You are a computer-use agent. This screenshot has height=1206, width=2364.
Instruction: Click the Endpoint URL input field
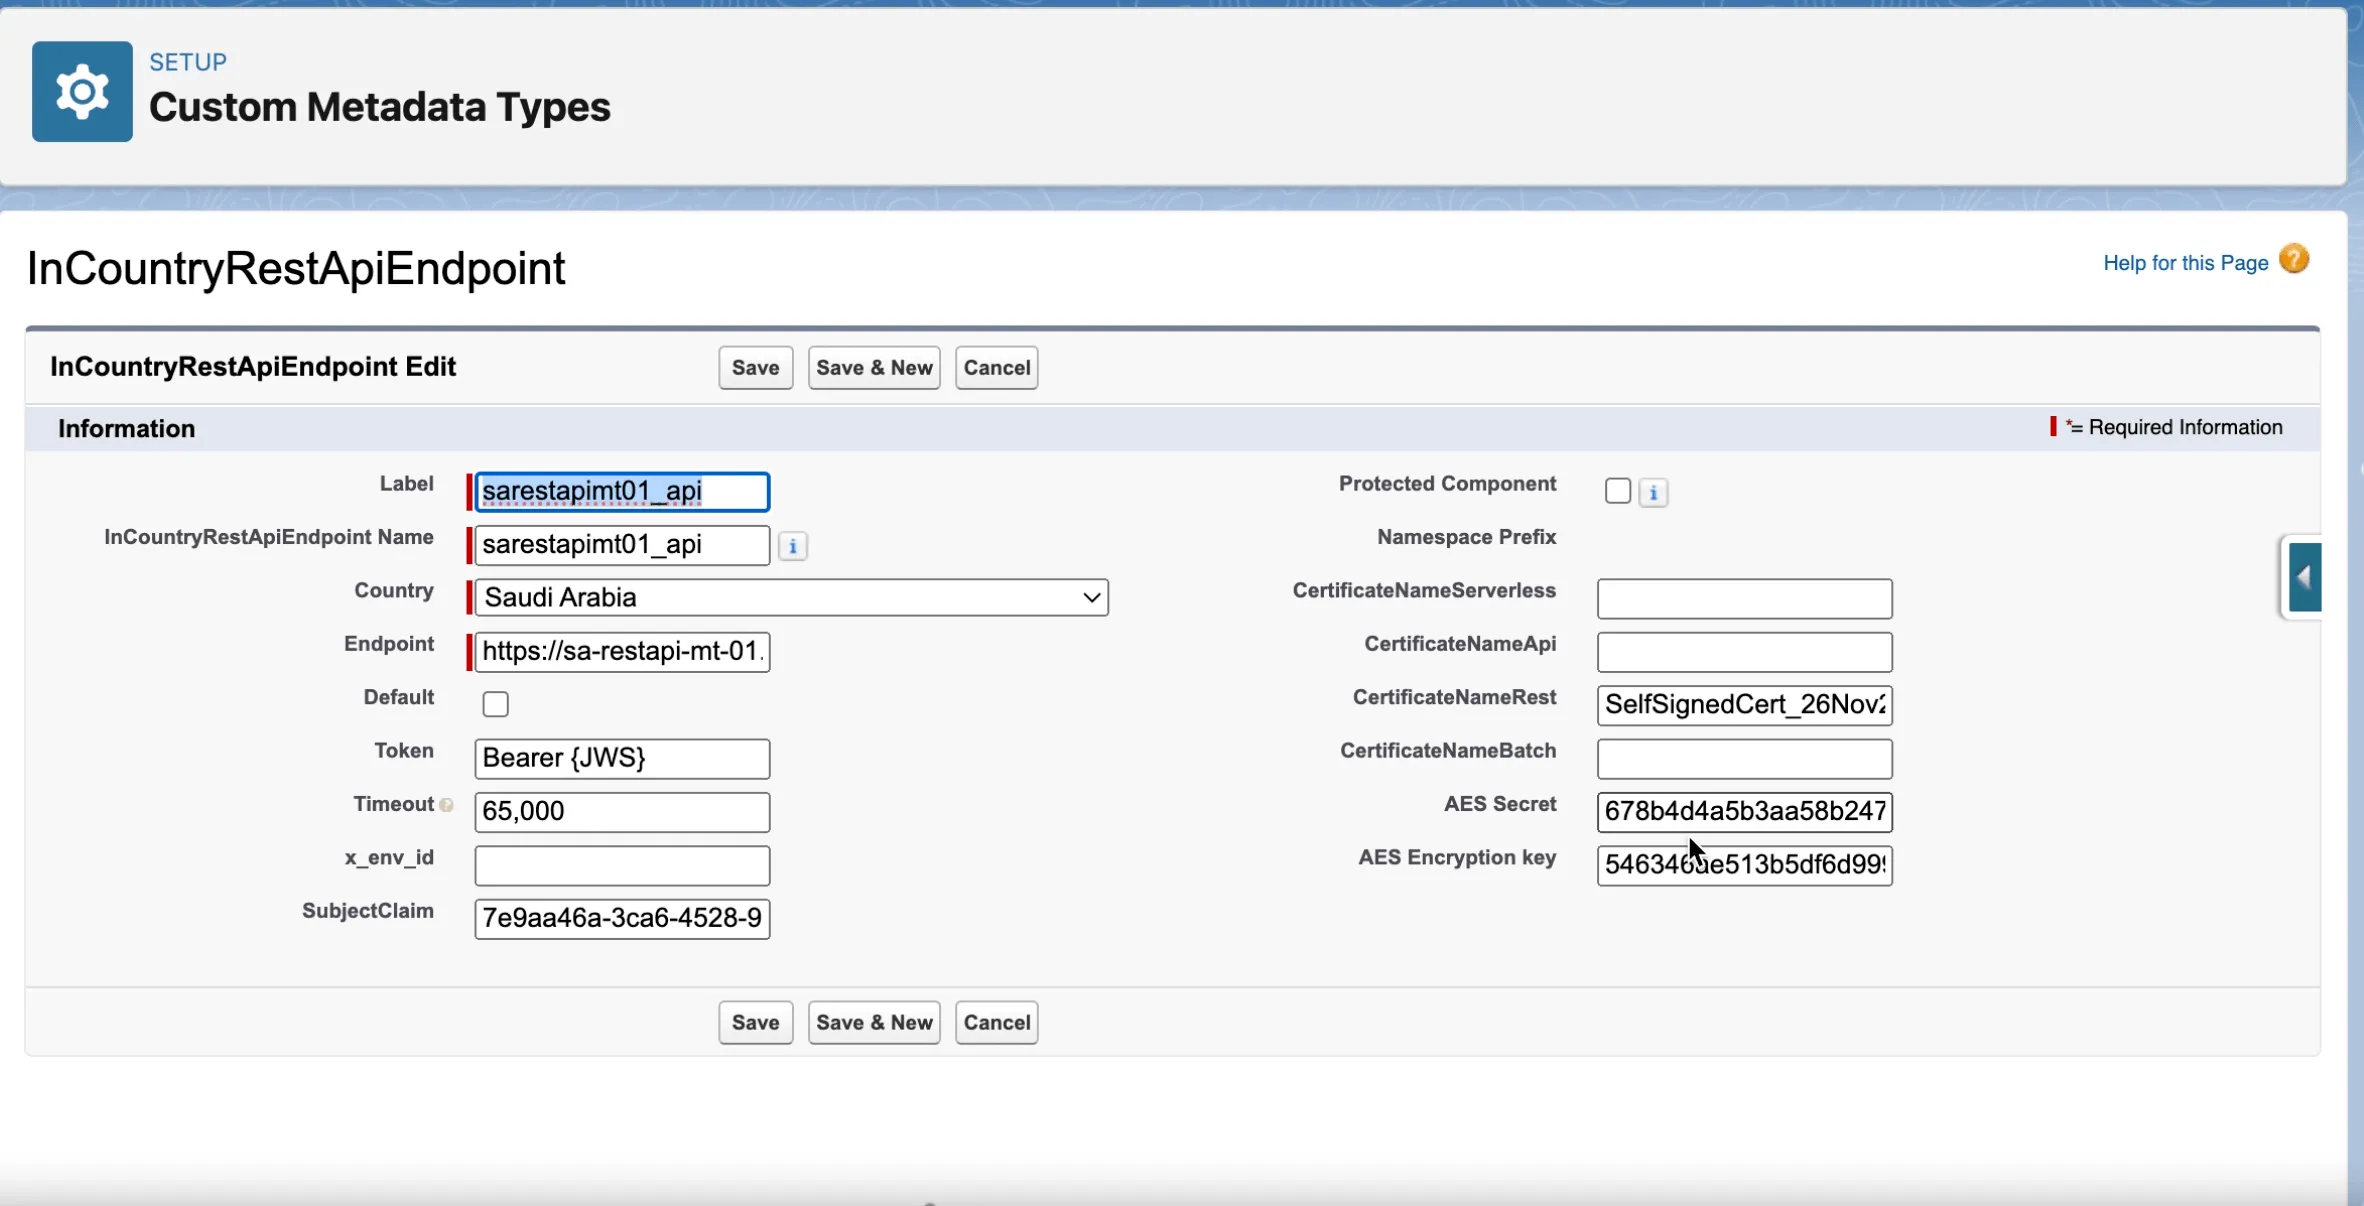pos(621,651)
